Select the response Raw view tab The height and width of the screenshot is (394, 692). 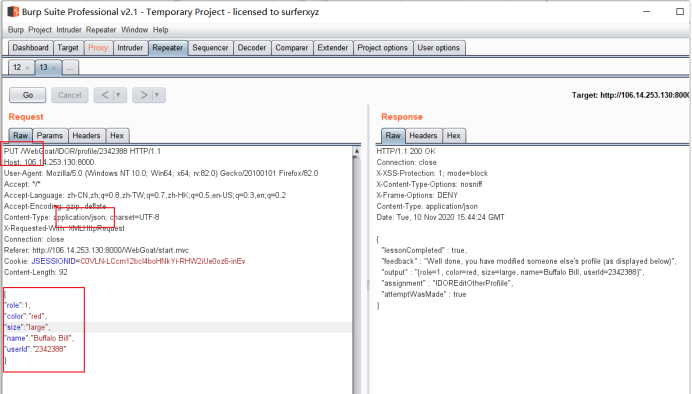point(393,135)
